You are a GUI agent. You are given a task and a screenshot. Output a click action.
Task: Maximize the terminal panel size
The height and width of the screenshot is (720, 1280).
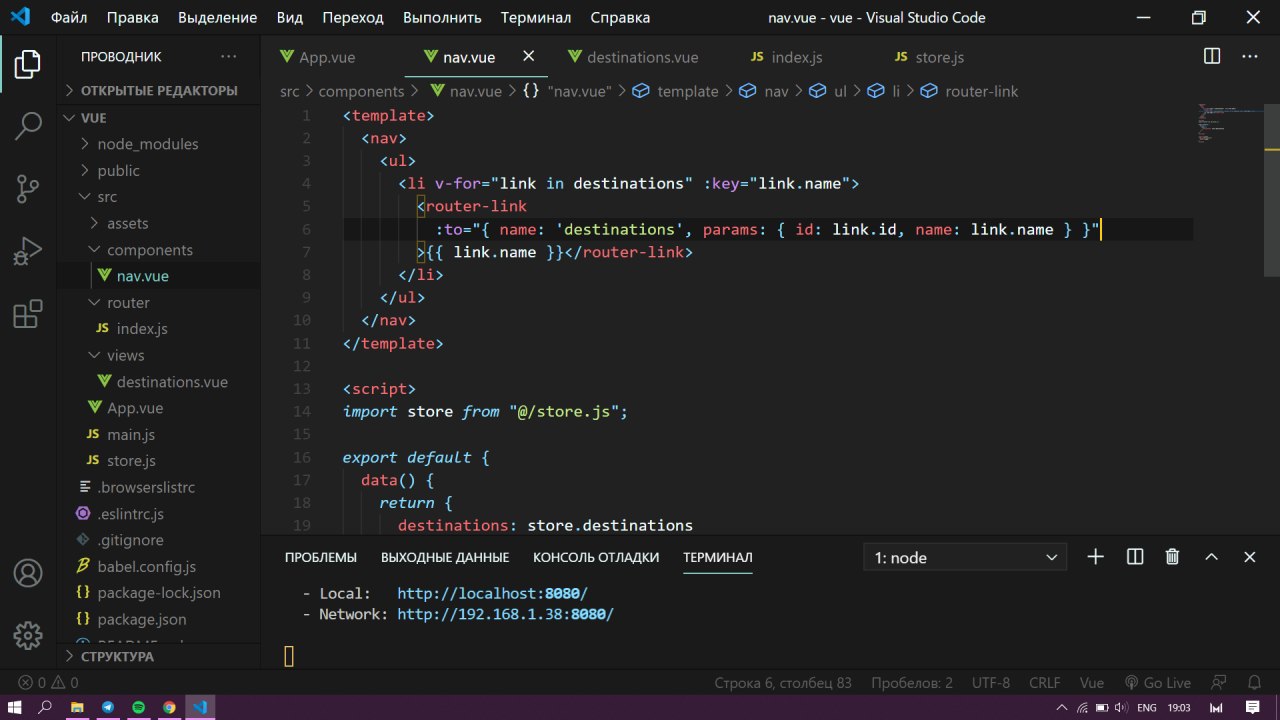coord(1211,557)
